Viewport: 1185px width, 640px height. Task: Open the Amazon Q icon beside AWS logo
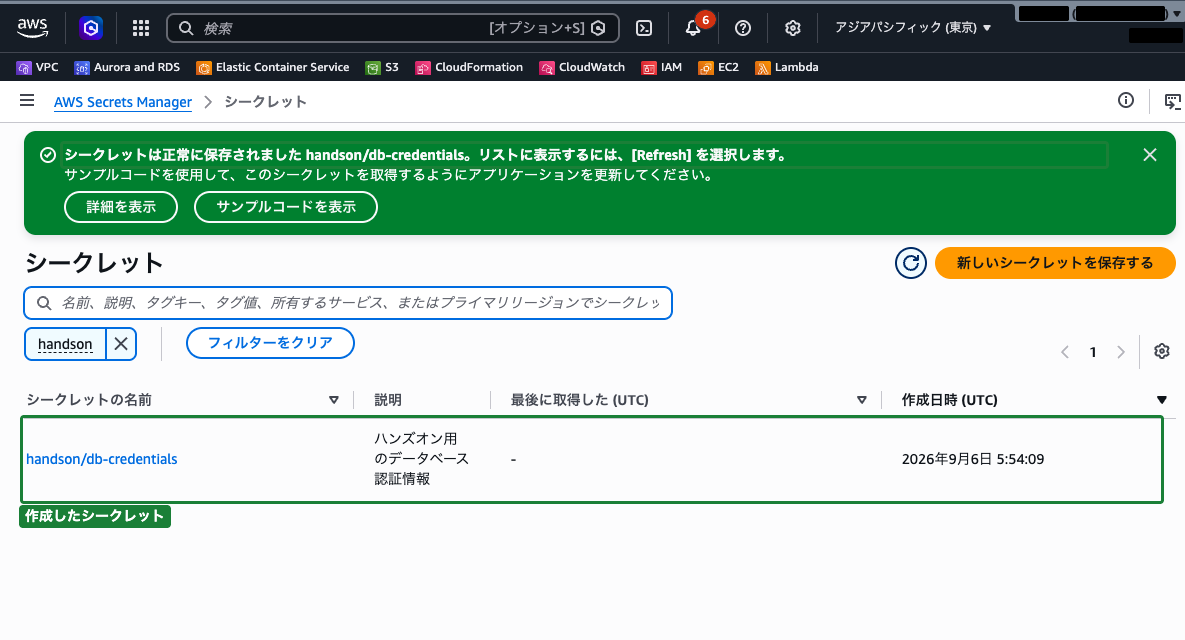coord(91,28)
